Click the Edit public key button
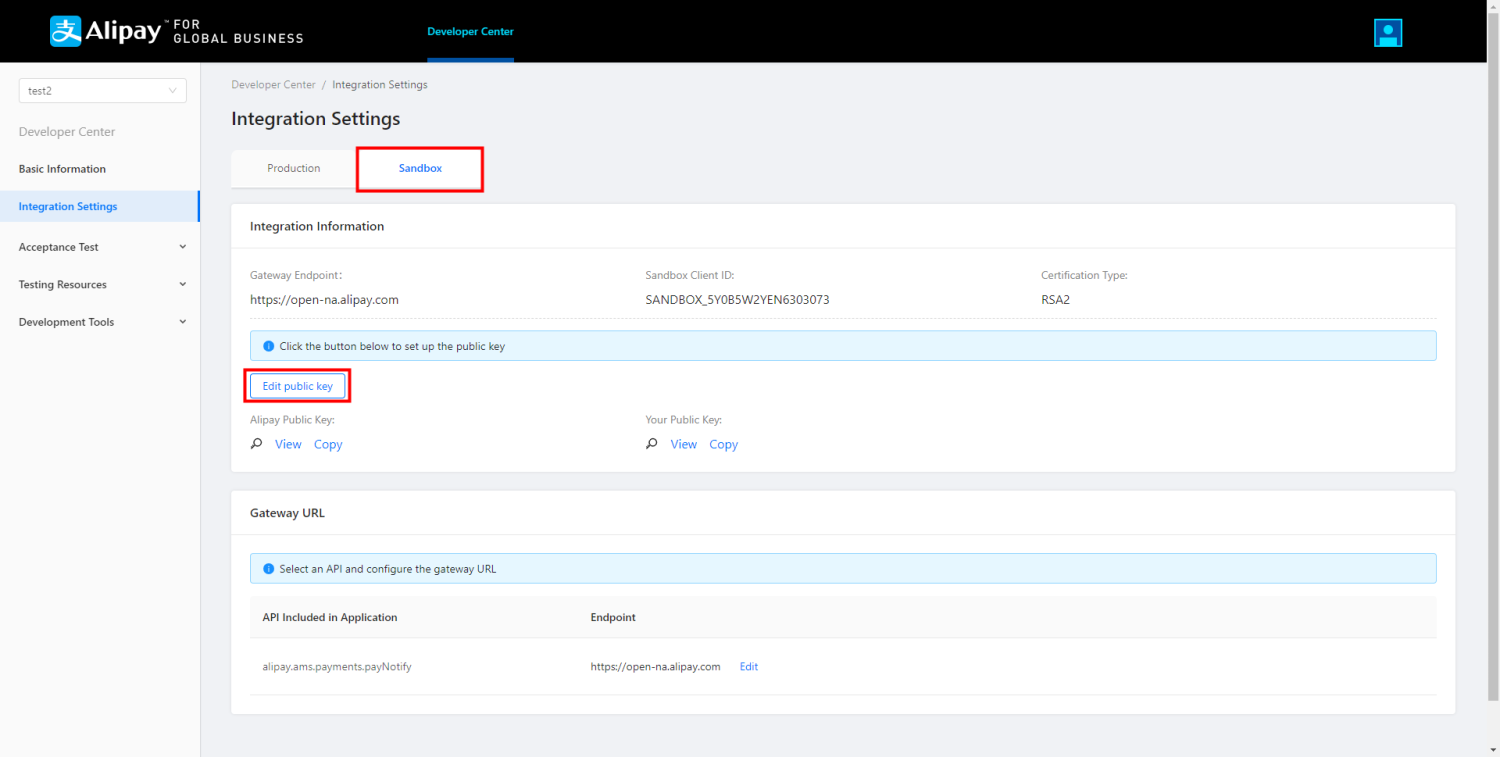Viewport: 1500px width, 757px height. 297,386
